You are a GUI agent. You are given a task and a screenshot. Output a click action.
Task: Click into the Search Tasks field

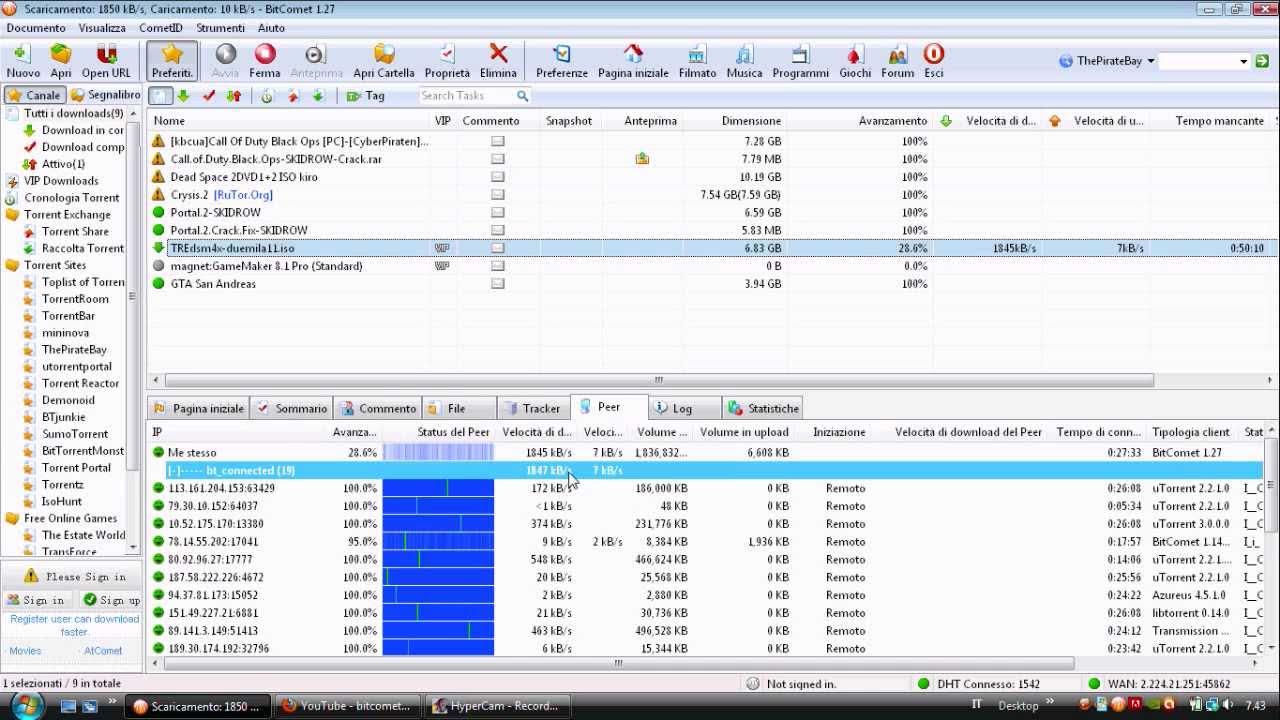pos(466,96)
